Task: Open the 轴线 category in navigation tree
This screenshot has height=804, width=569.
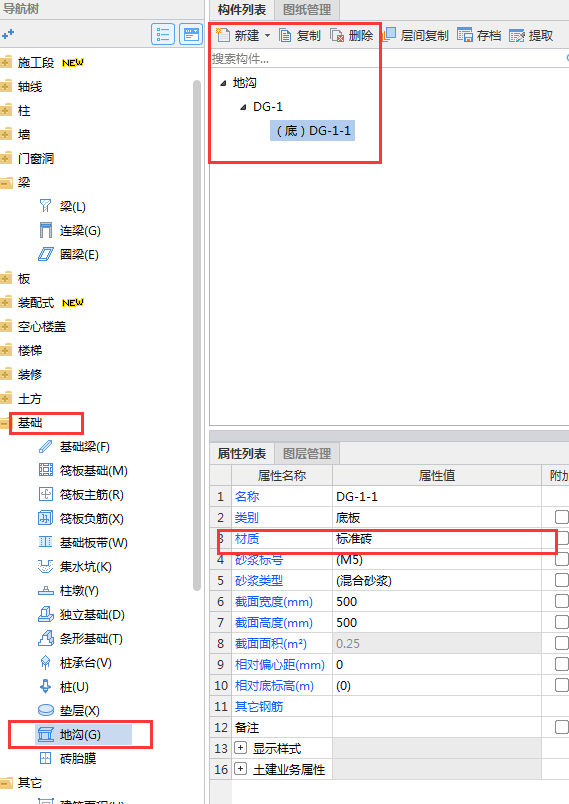Action: 30,87
